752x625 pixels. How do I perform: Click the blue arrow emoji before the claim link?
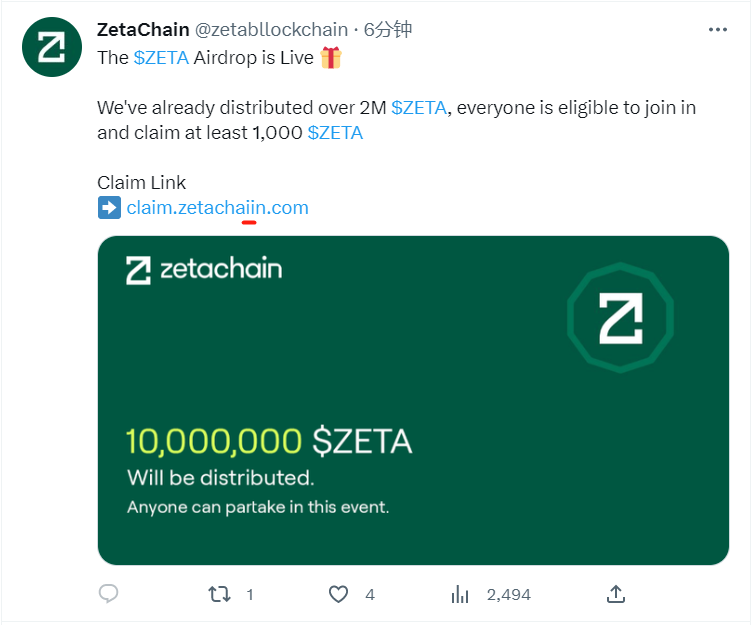109,208
